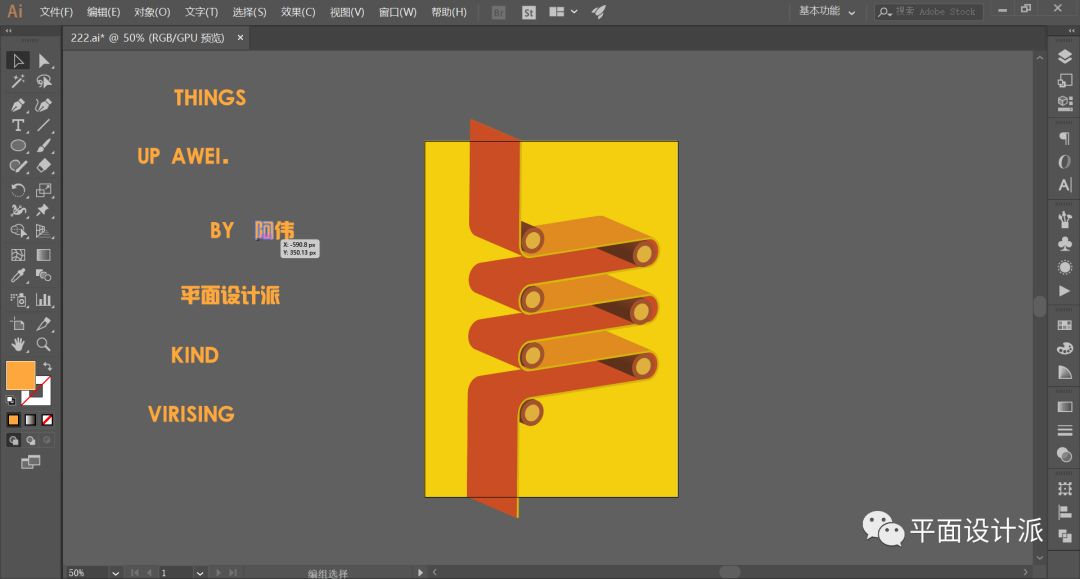Open the Layers panel icon
The image size is (1080, 579).
1064,58
